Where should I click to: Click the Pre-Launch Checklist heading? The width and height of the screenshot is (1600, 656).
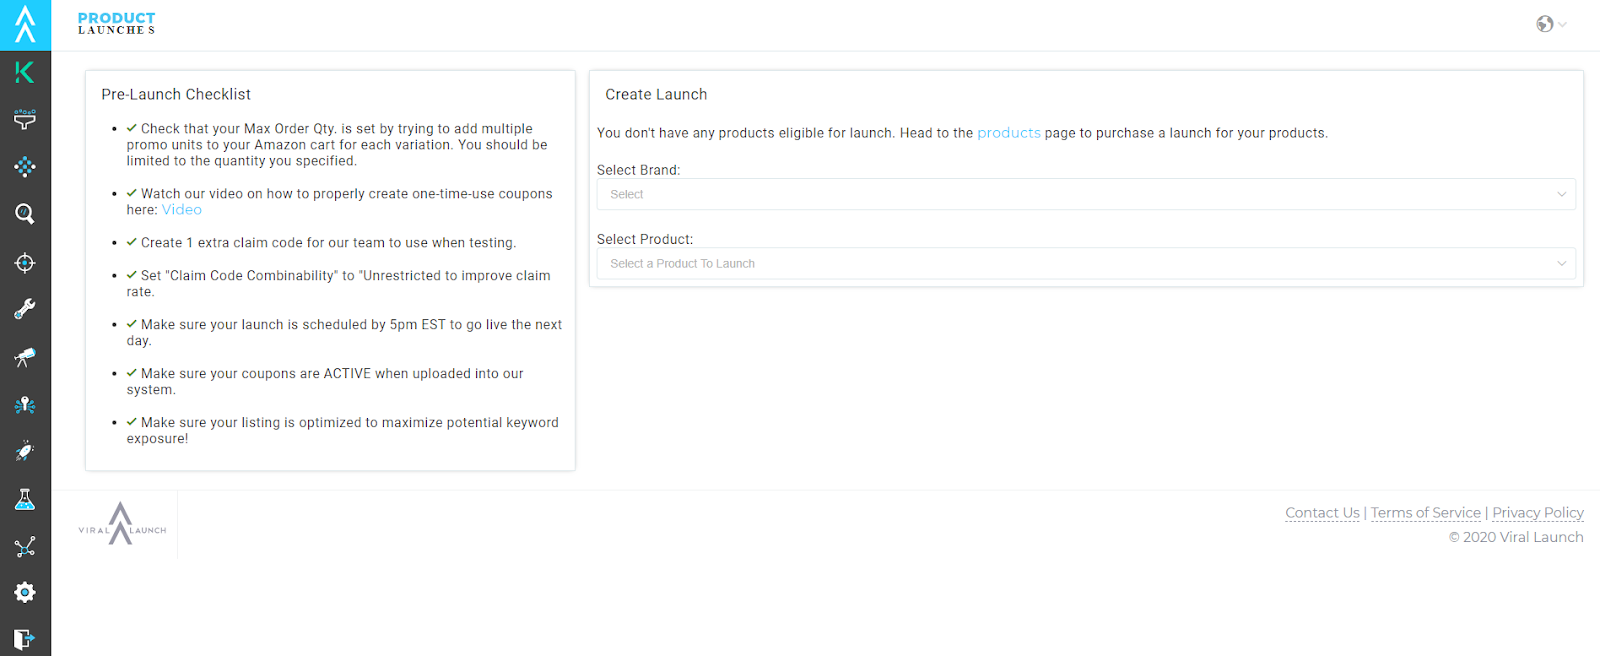pyautogui.click(x=176, y=94)
